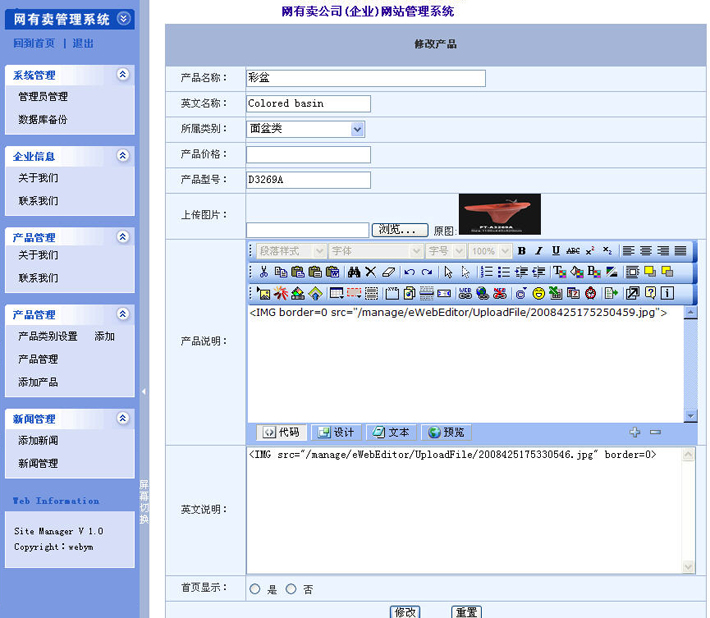
Task: Shrink editor height with minus icon
Action: click(655, 432)
